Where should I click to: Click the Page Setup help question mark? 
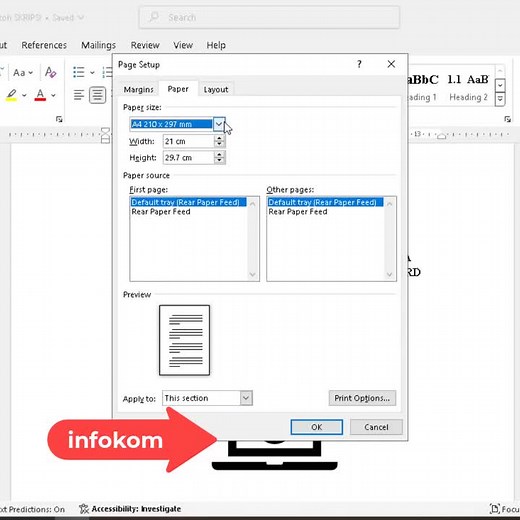(x=359, y=64)
